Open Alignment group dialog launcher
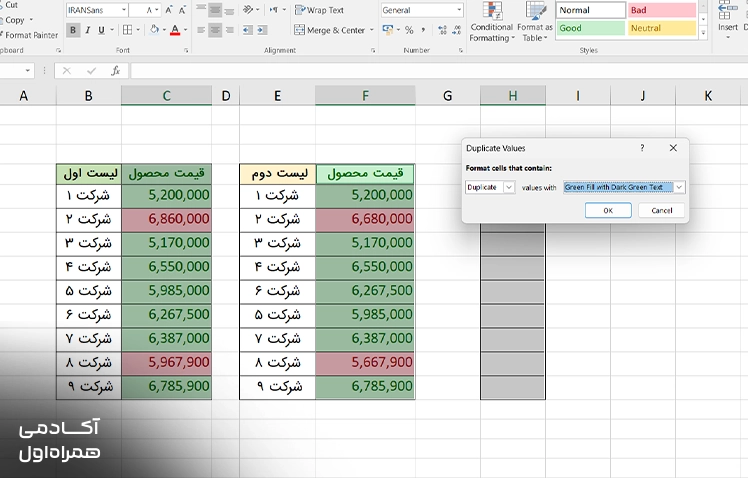 click(x=373, y=50)
